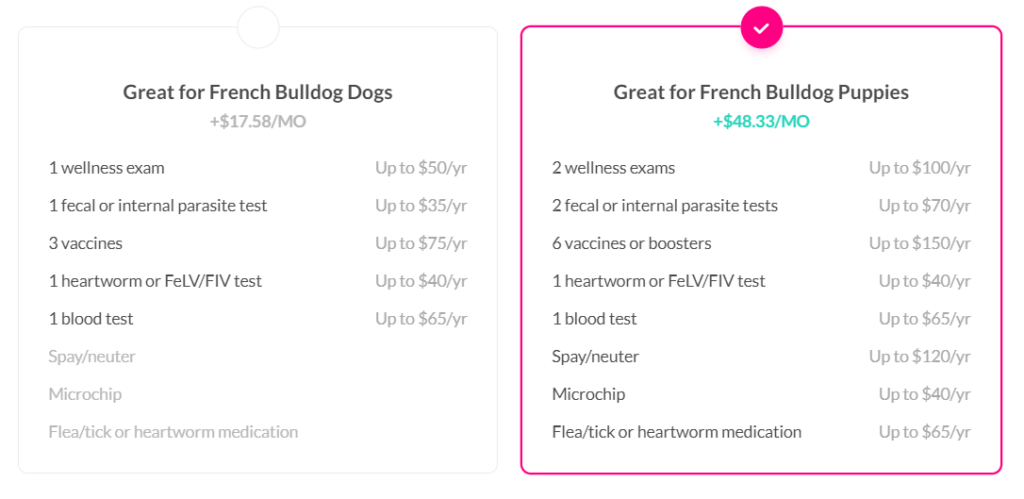Click 'Up to $150/yr' amount

tap(919, 243)
